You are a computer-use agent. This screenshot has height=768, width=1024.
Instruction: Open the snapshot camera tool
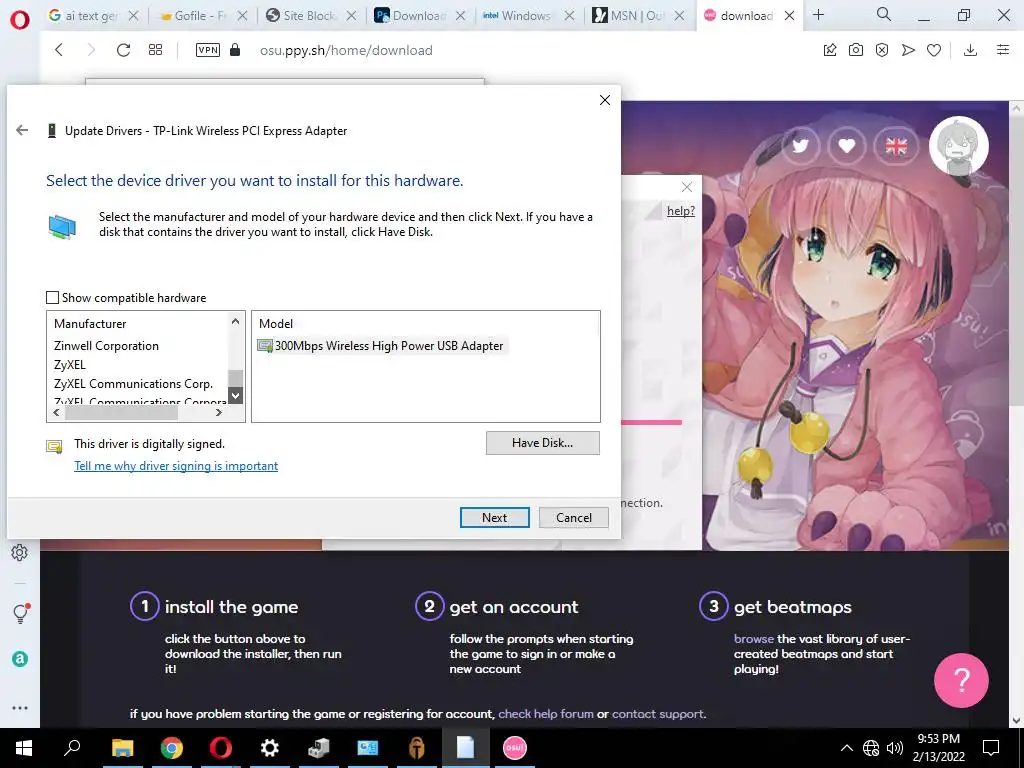[x=856, y=50]
